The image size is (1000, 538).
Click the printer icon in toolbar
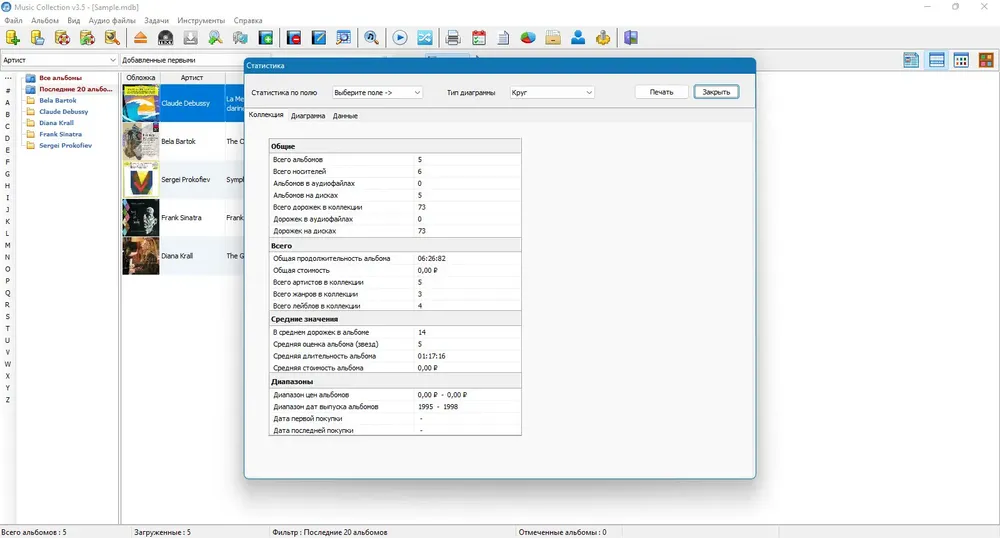coord(453,38)
